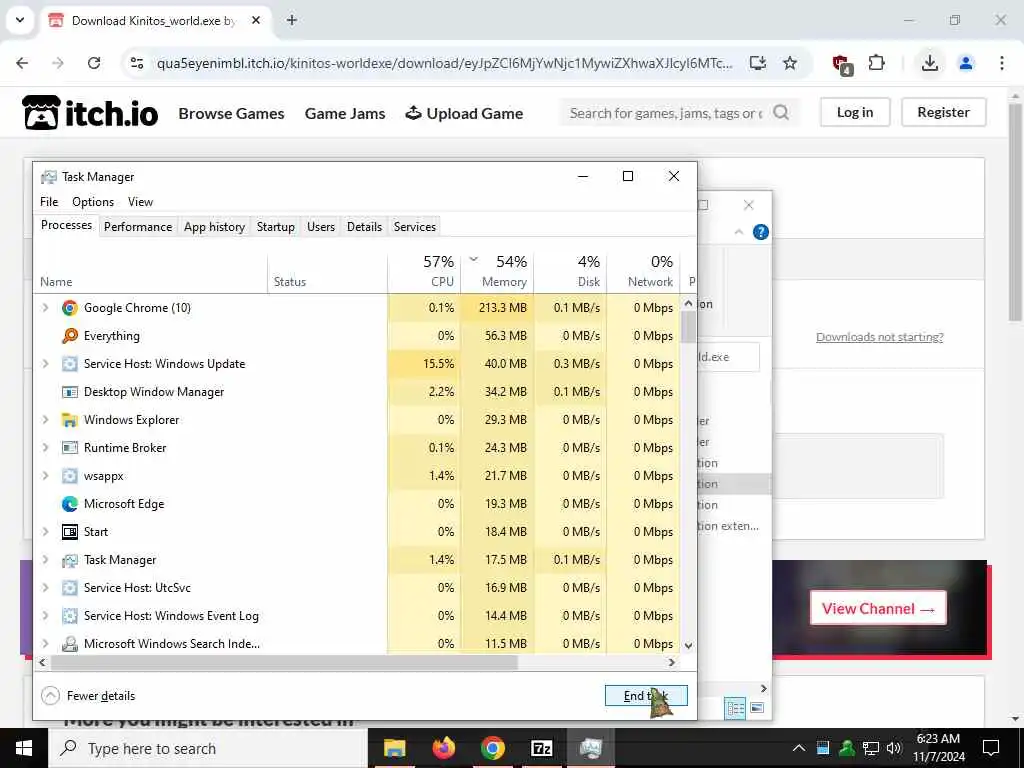
Task: Show hidden system tray icons
Action: (x=799, y=748)
